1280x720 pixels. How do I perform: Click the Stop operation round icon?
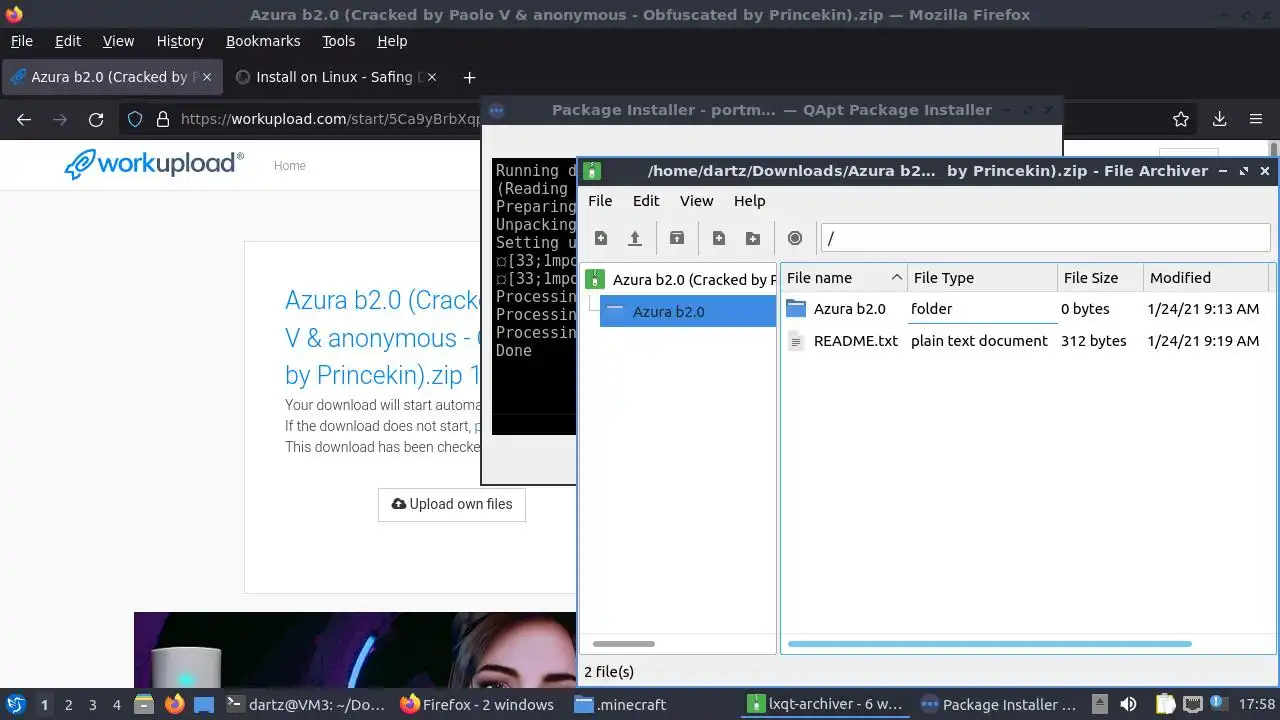pos(795,238)
